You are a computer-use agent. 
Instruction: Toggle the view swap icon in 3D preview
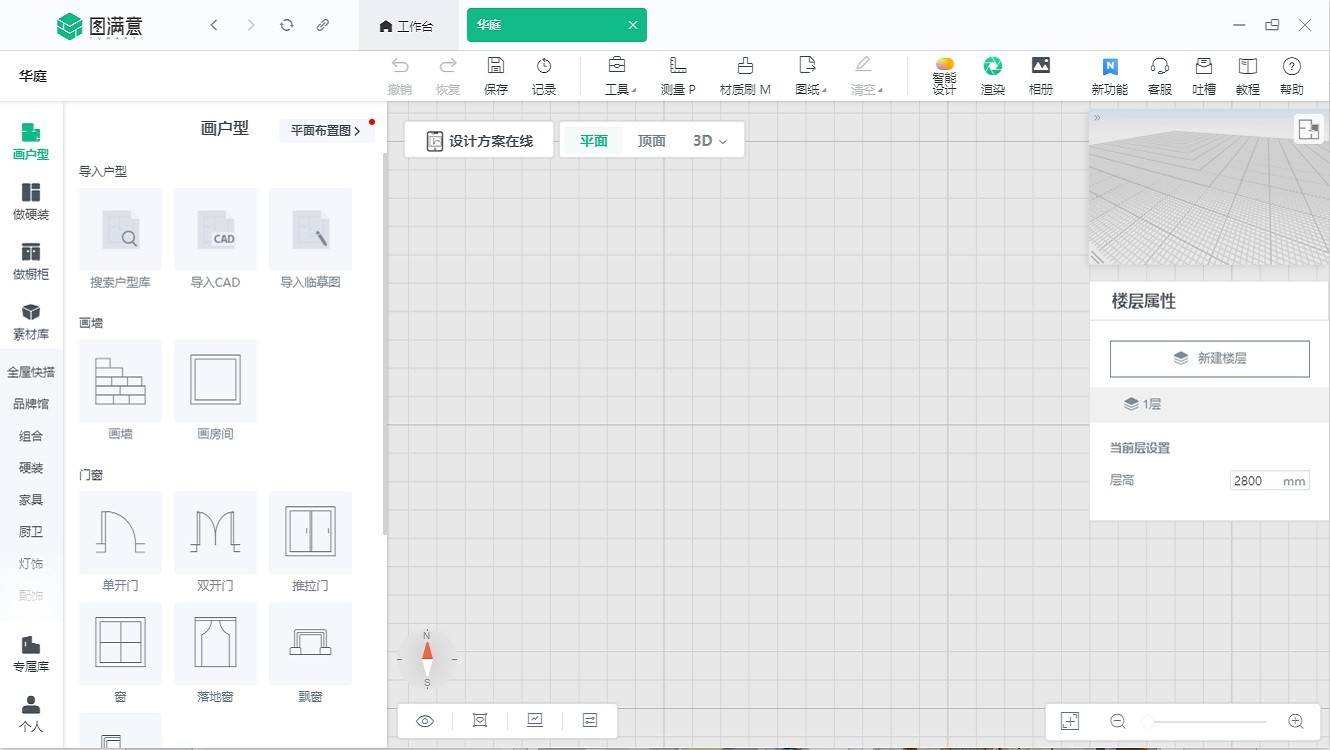point(1308,129)
